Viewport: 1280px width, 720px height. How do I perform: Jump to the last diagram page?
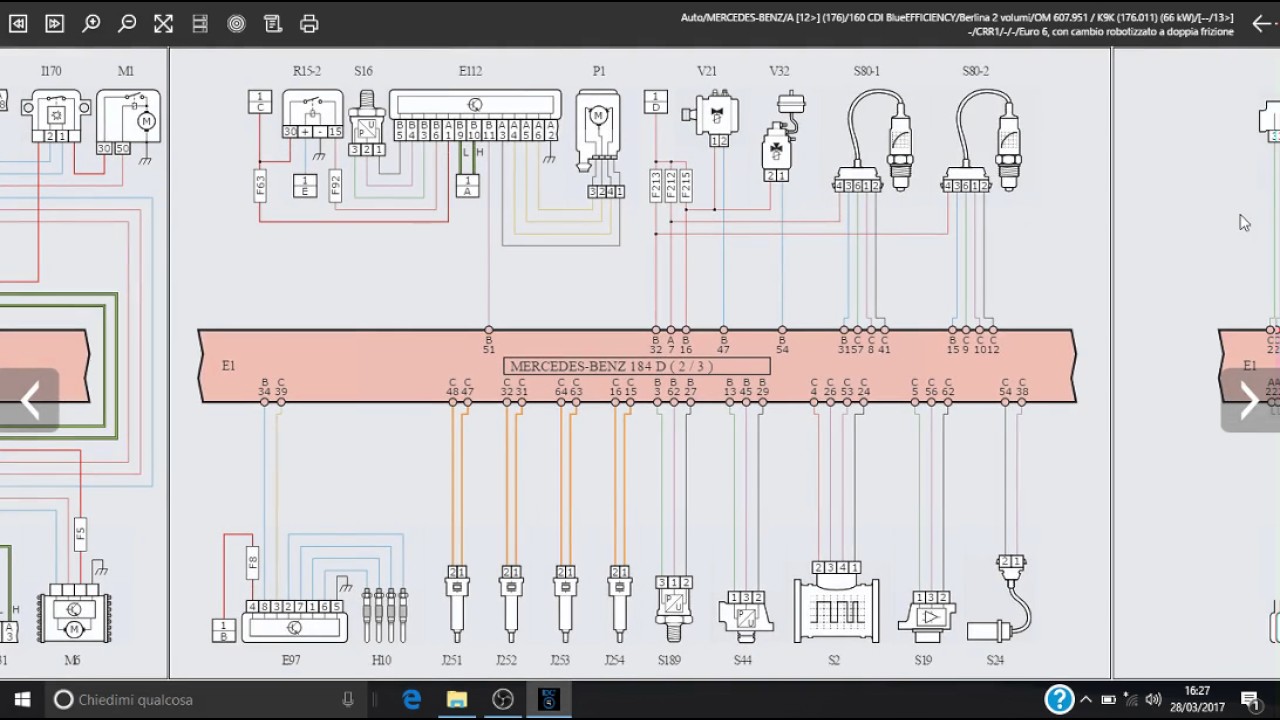point(54,24)
